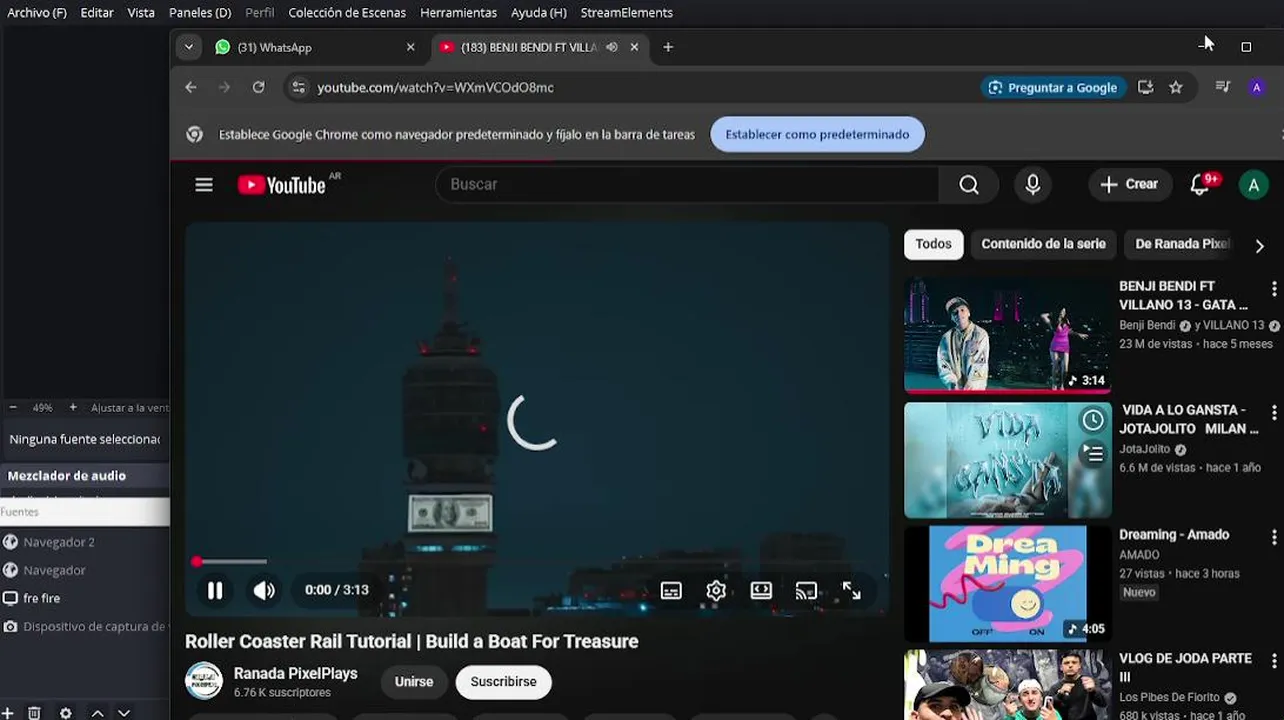Pause the YouTube video
Image resolution: width=1284 pixels, height=720 pixels.
(x=215, y=590)
